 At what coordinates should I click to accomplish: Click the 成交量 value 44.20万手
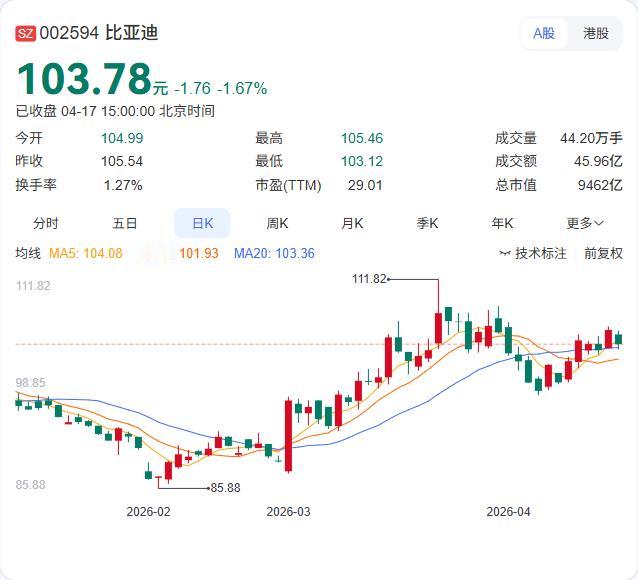pos(591,138)
